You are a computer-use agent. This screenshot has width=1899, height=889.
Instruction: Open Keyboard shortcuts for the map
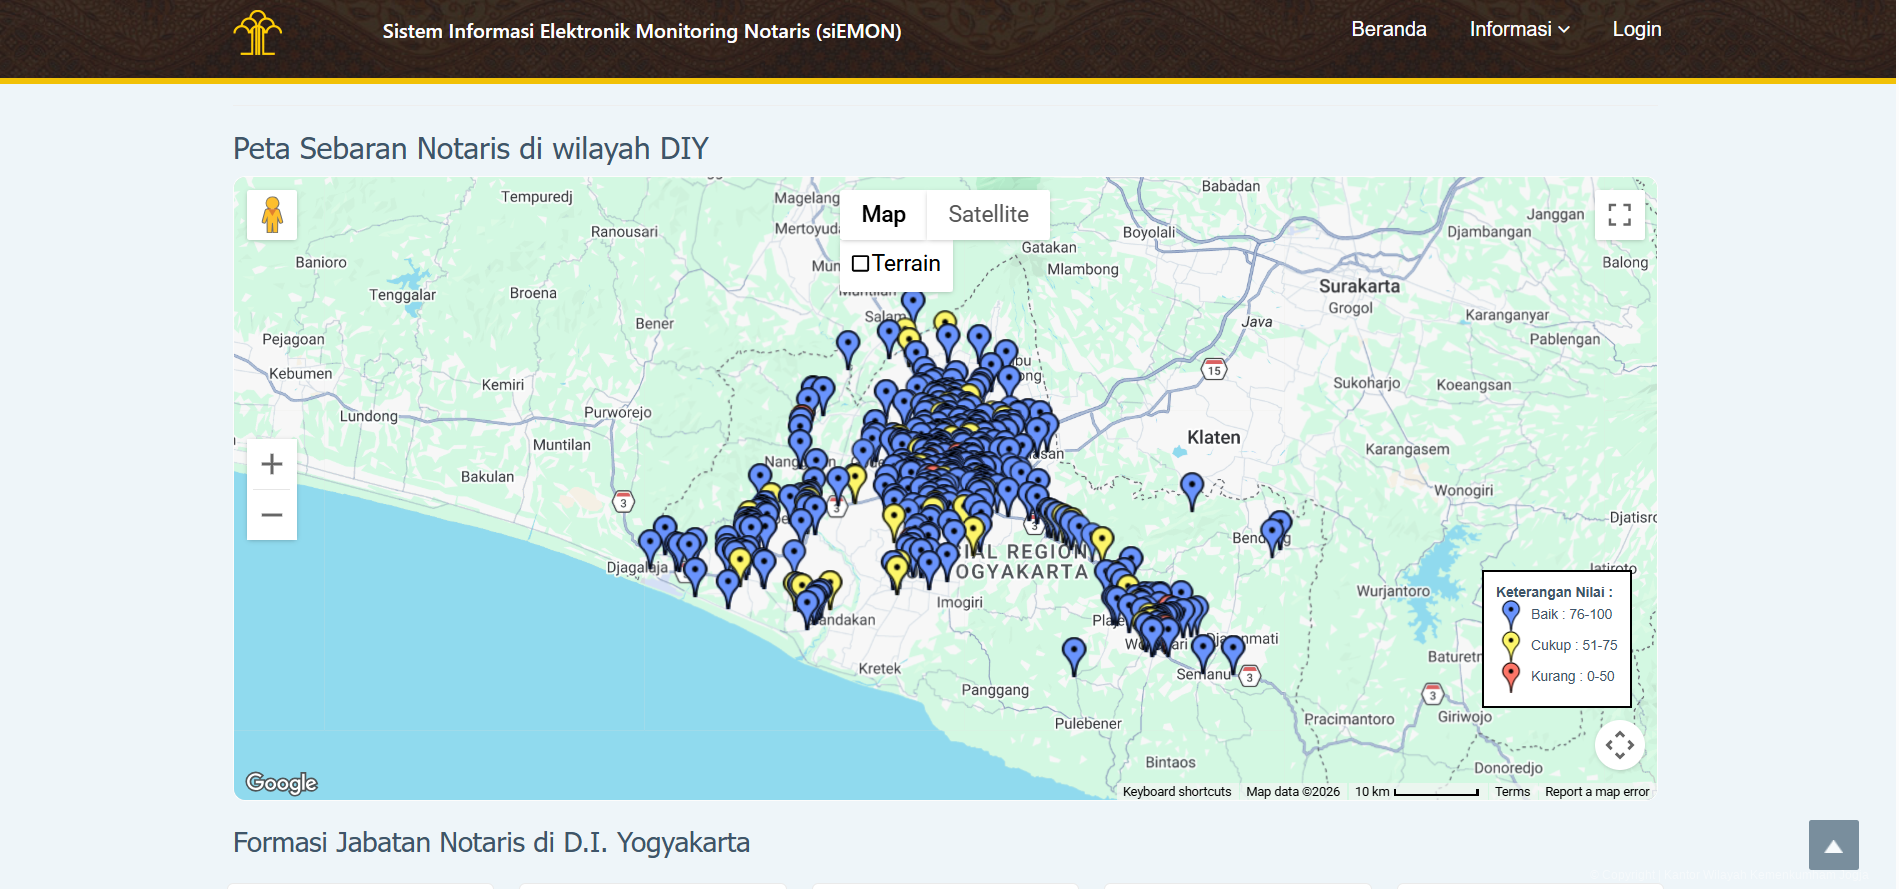pos(1176,791)
